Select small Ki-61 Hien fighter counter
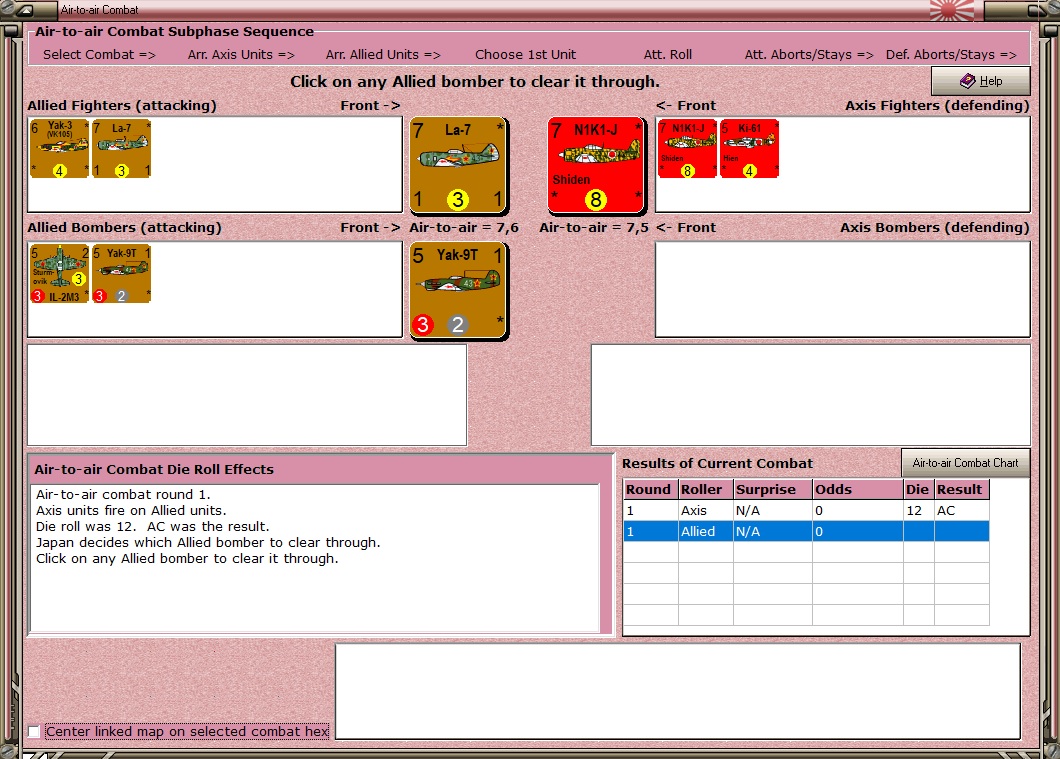Screen dimensions: 1060x759 pyautogui.click(x=750, y=149)
